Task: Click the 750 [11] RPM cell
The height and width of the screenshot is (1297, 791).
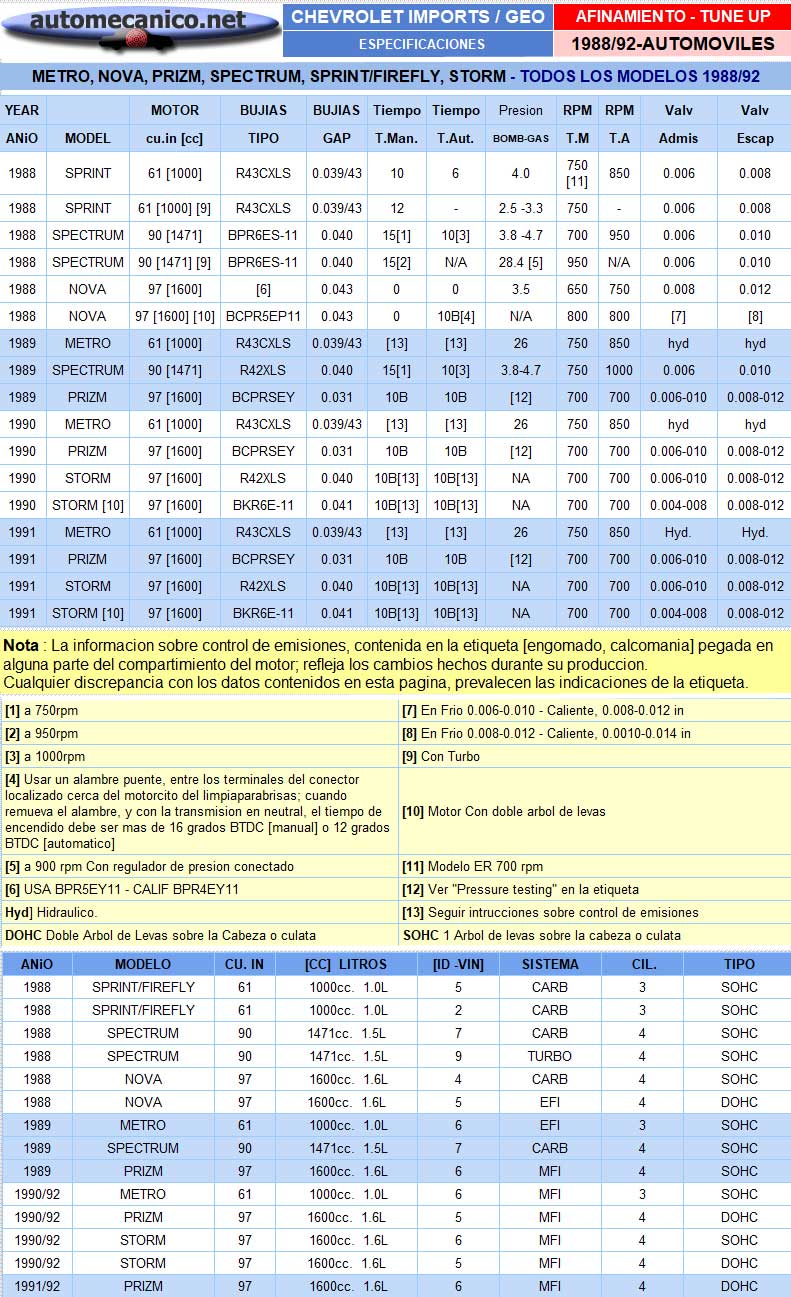Action: point(577,173)
